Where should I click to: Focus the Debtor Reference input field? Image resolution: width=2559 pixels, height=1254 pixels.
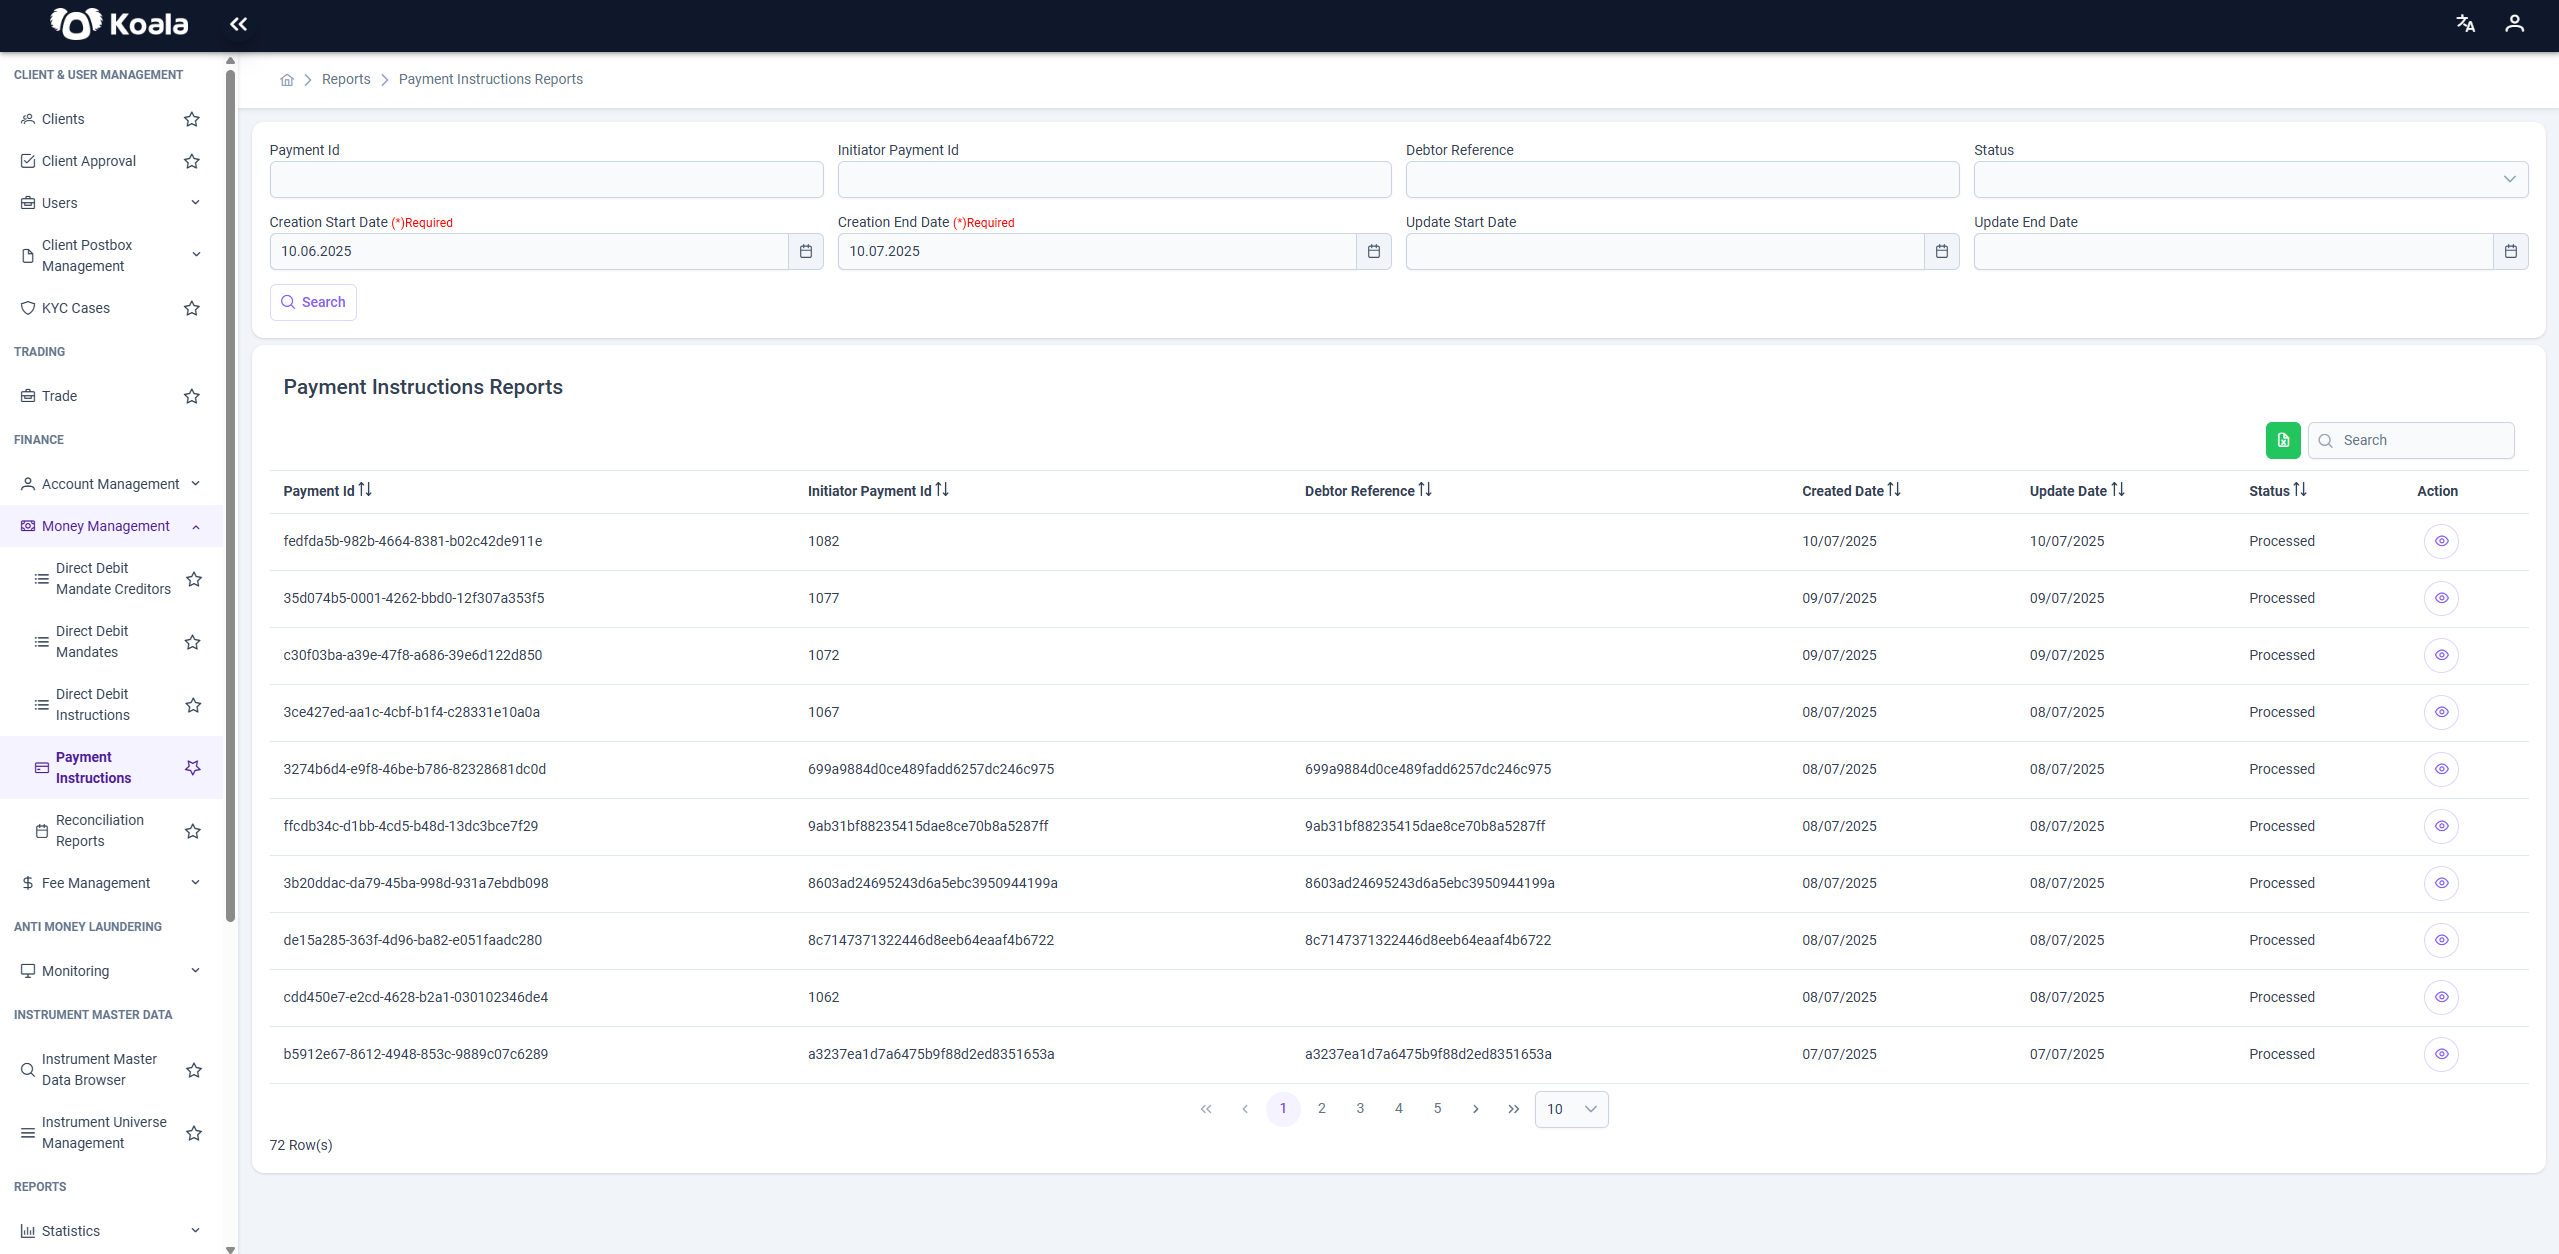(x=1682, y=179)
